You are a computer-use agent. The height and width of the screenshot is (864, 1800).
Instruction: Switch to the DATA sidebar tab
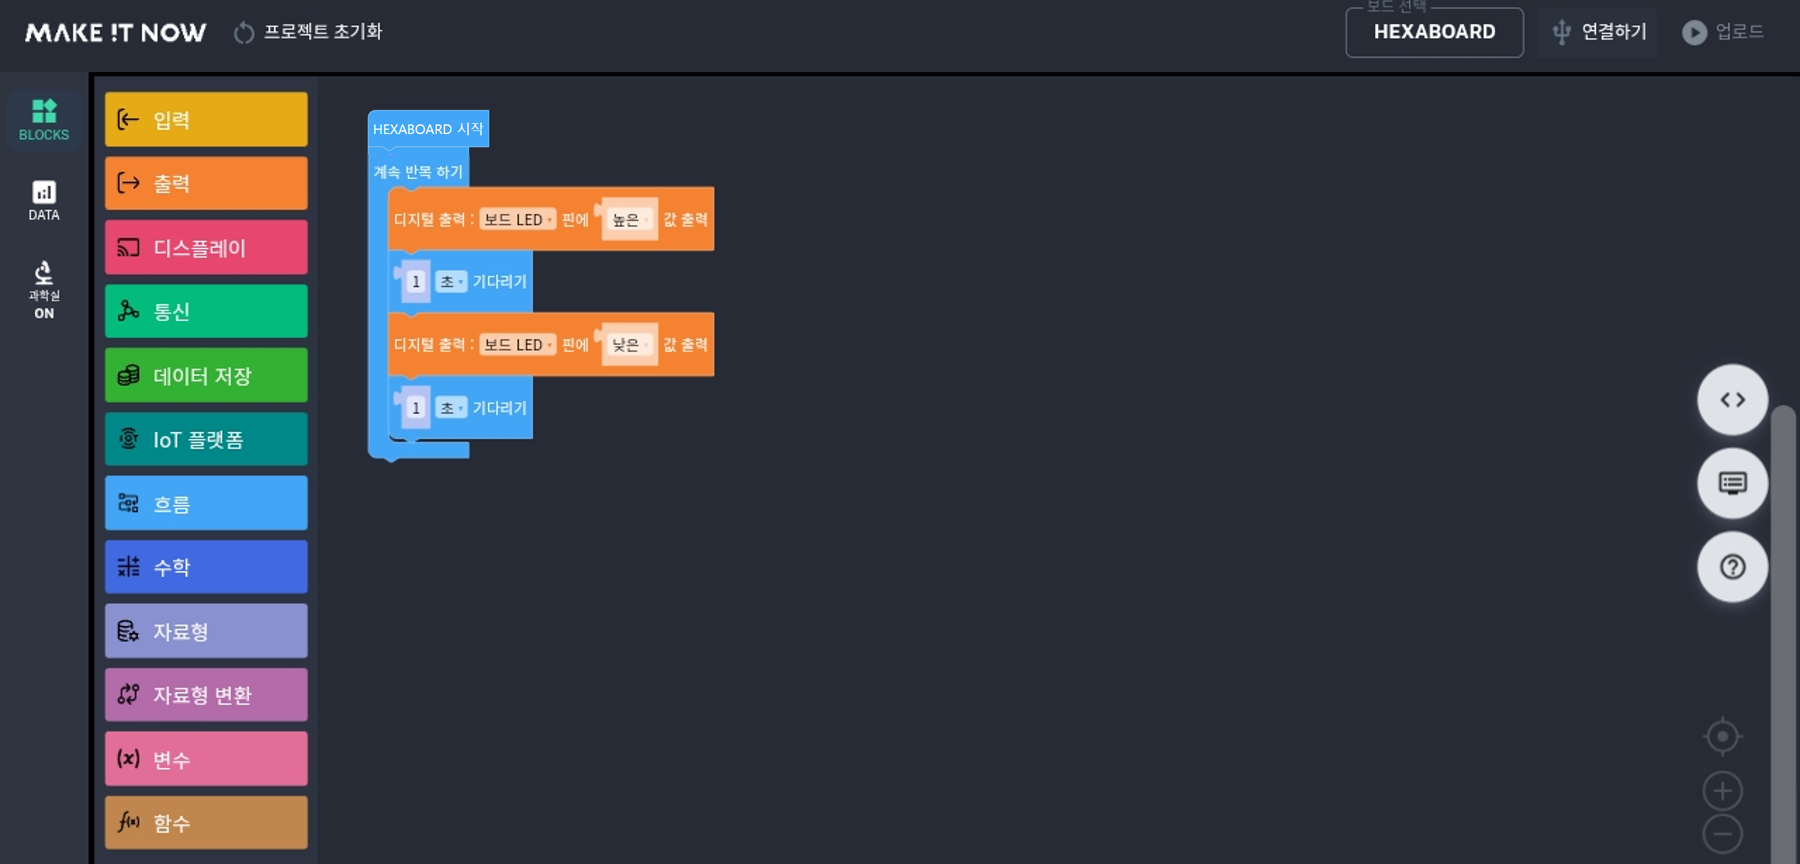coord(44,200)
